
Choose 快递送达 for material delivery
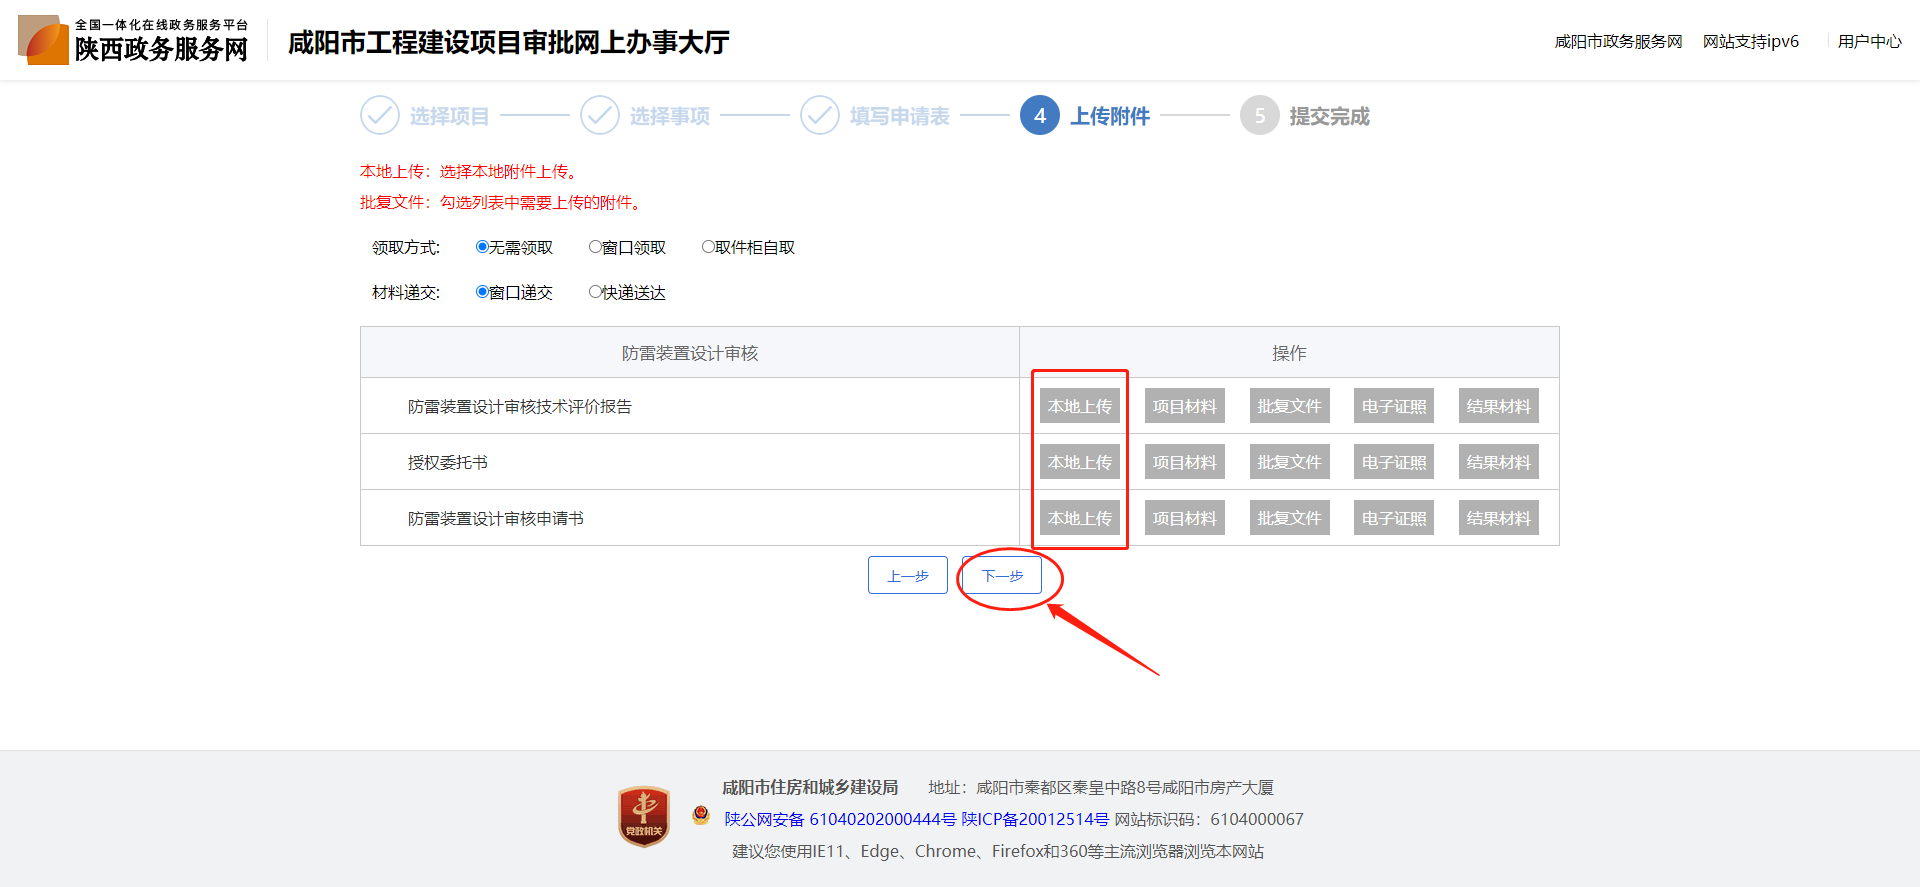[595, 292]
